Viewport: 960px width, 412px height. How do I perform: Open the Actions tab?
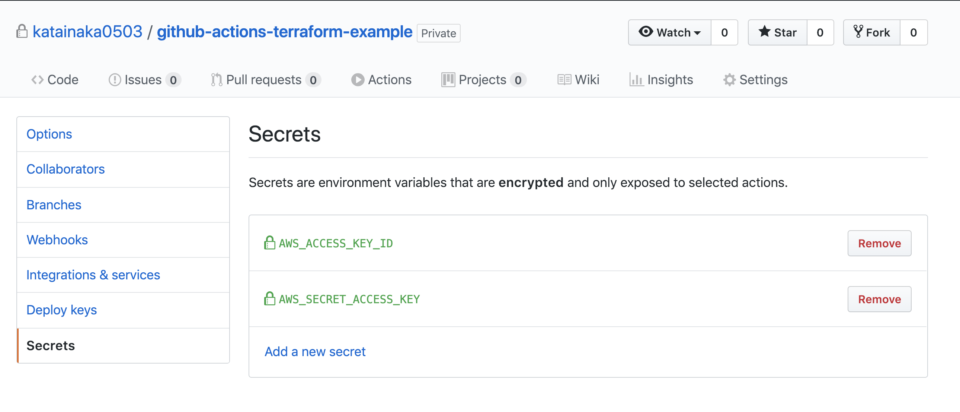tap(381, 80)
